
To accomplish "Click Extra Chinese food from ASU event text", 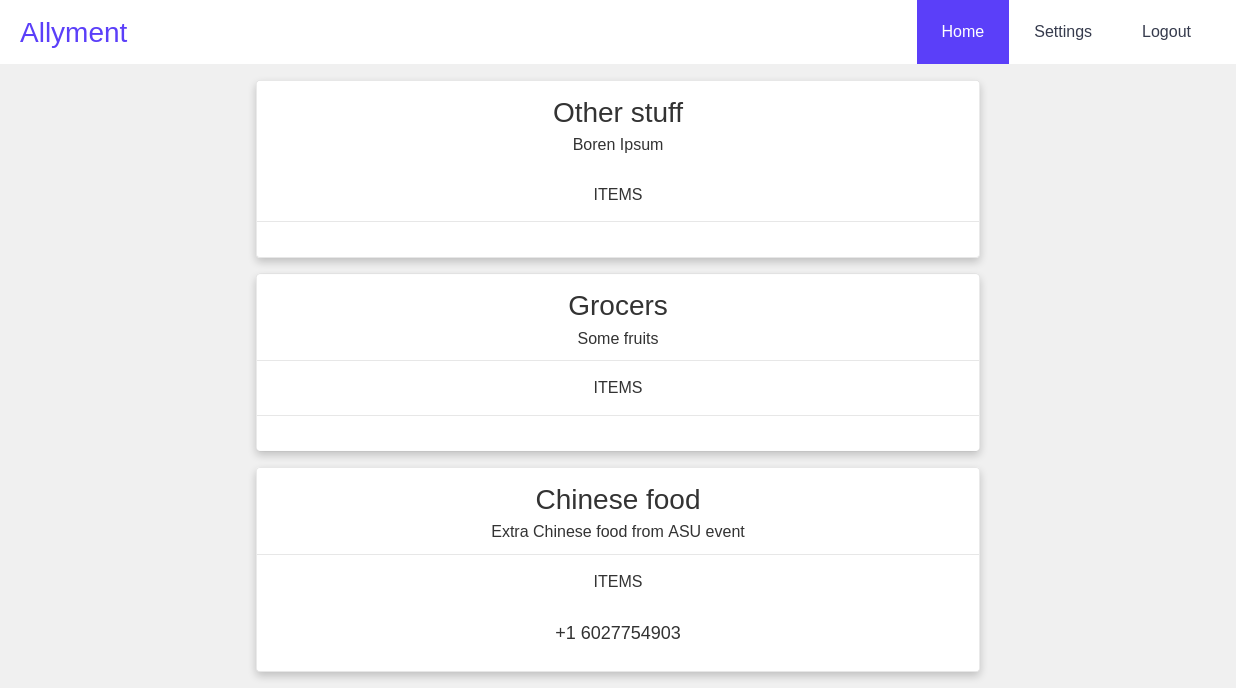I will coord(618,532).
